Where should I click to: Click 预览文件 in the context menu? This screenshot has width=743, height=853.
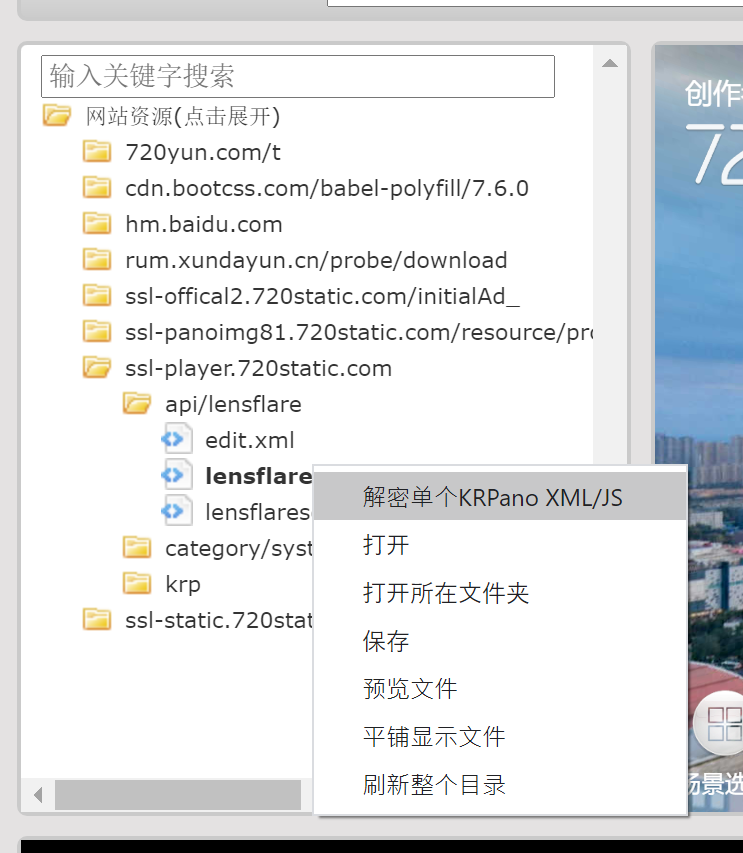pos(410,689)
